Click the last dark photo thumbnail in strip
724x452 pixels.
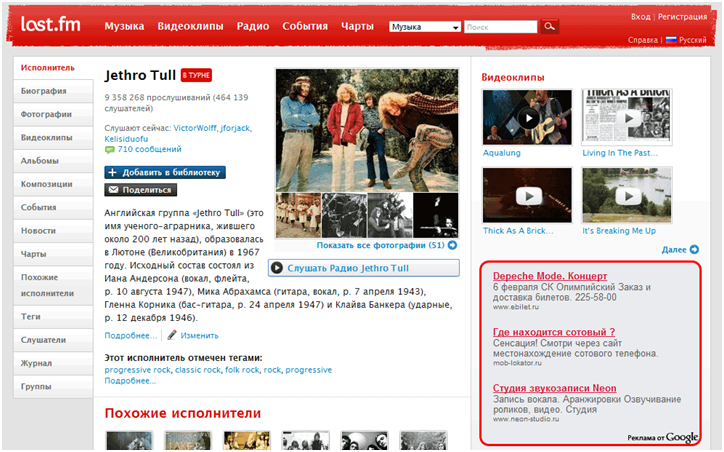[x=435, y=215]
